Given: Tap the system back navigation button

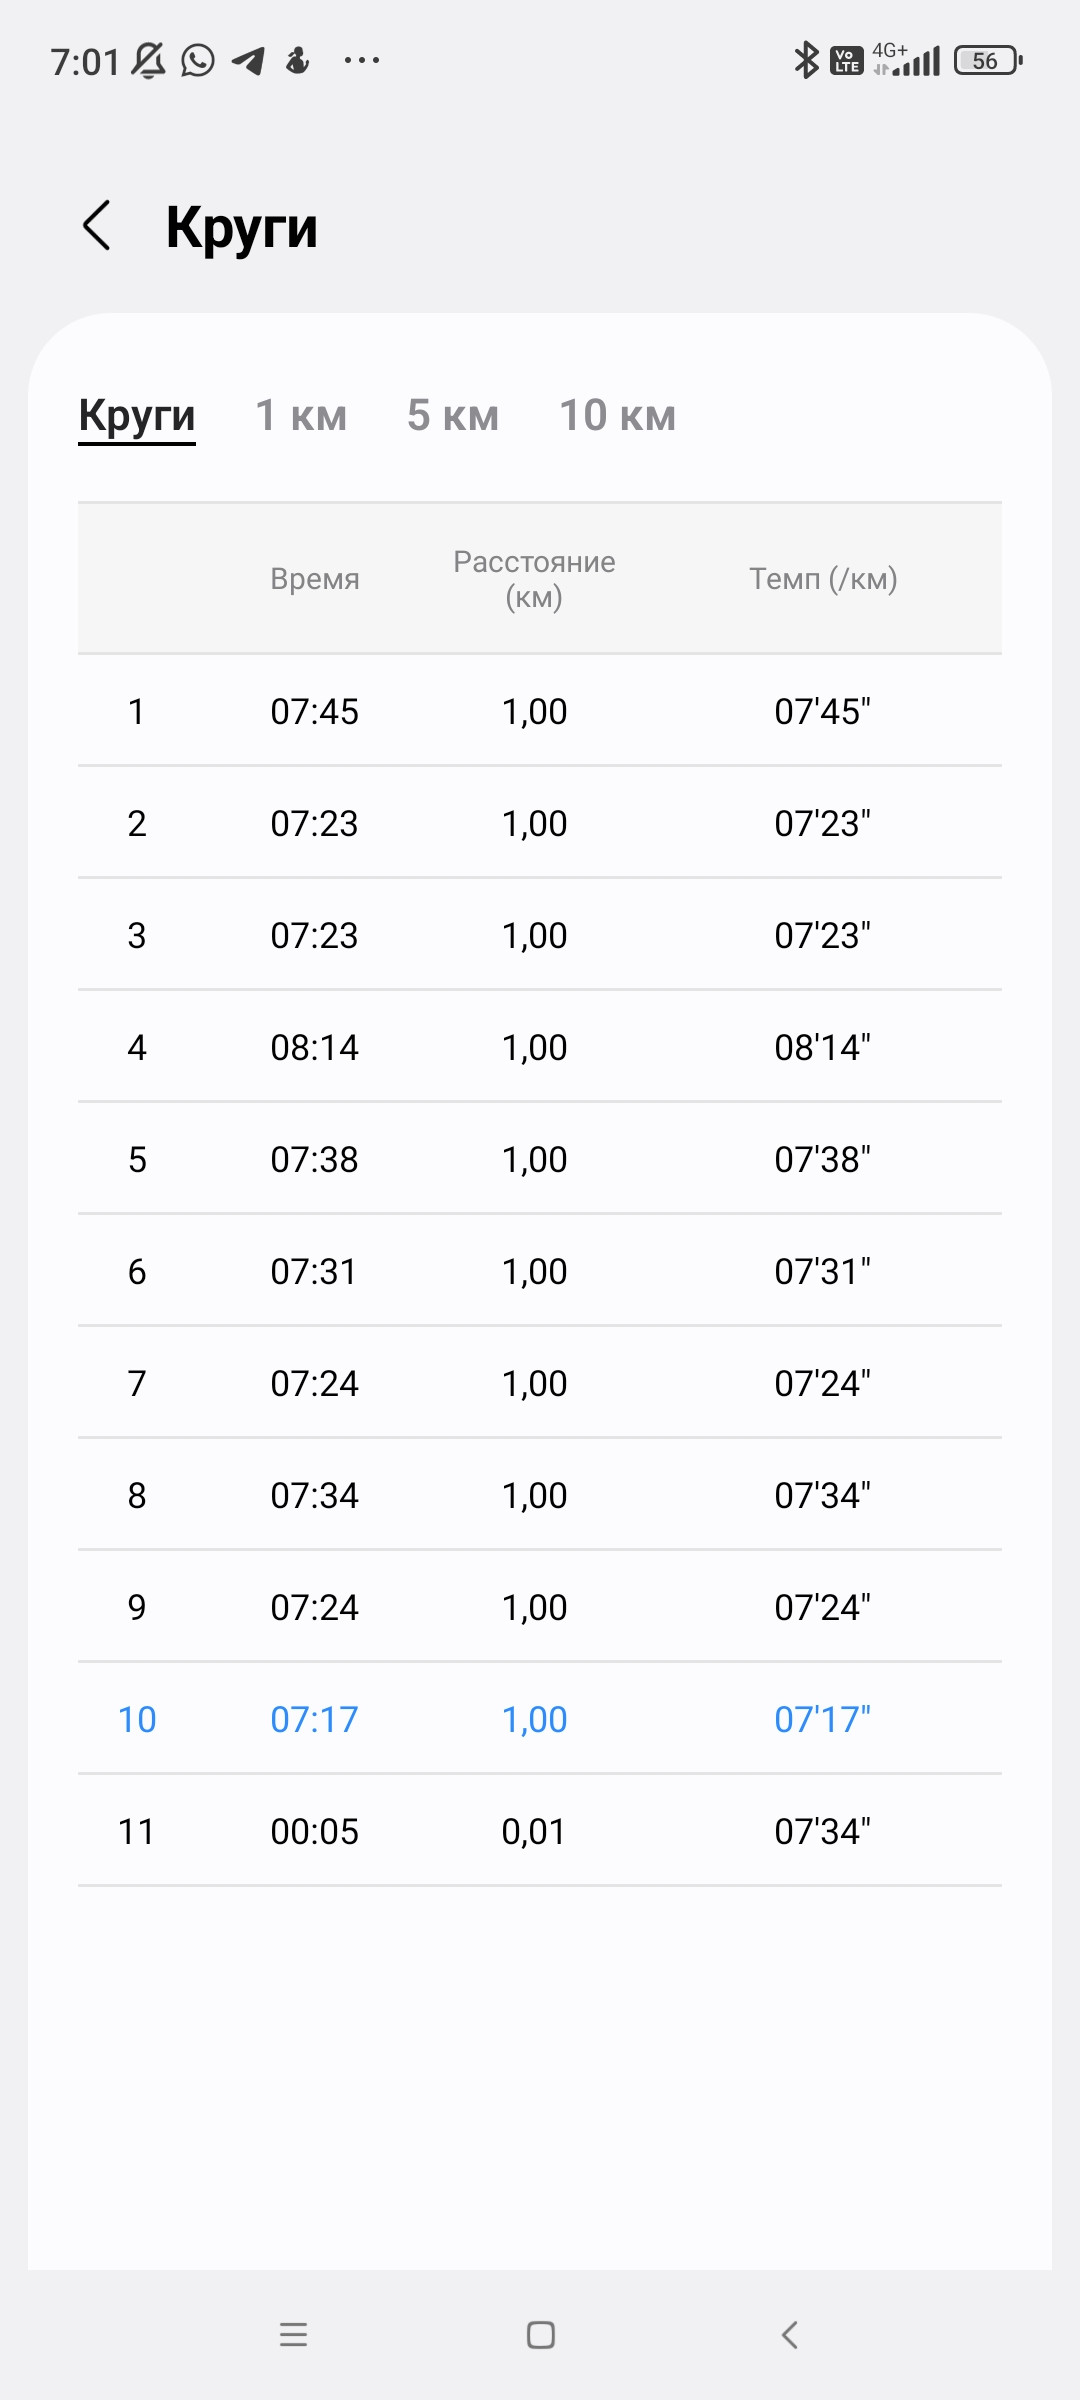Looking at the screenshot, I should [x=789, y=2335].
